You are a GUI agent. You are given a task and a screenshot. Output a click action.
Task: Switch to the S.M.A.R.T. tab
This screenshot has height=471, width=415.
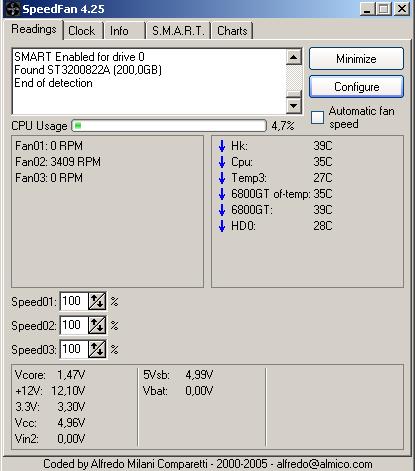pos(178,31)
